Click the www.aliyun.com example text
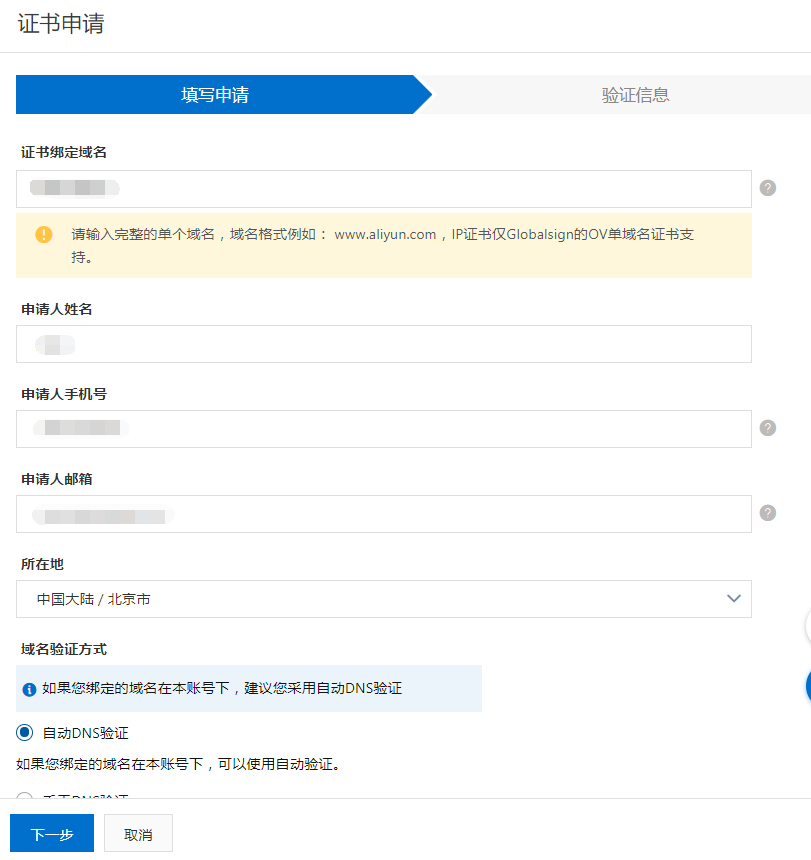The image size is (811, 860). (385, 234)
